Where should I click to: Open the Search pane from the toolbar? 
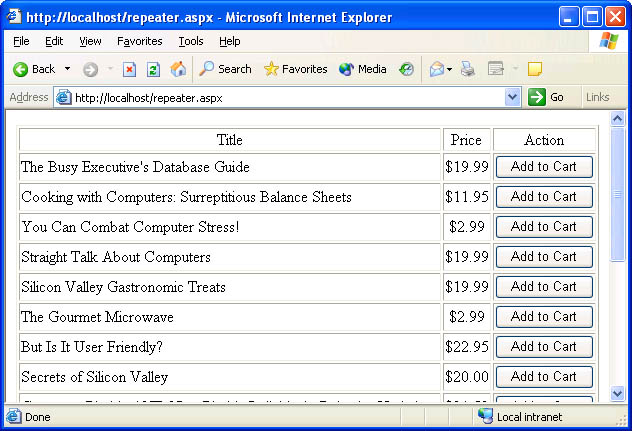pyautogui.click(x=225, y=69)
